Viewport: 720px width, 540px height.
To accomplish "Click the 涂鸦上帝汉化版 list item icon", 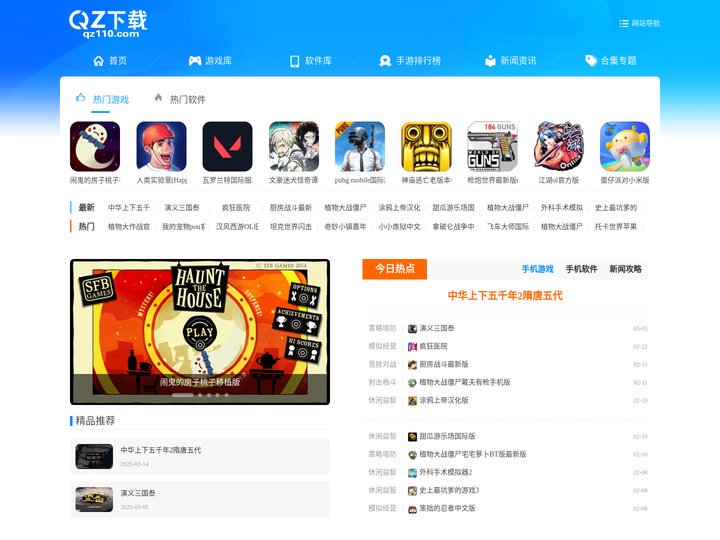I will [412, 400].
